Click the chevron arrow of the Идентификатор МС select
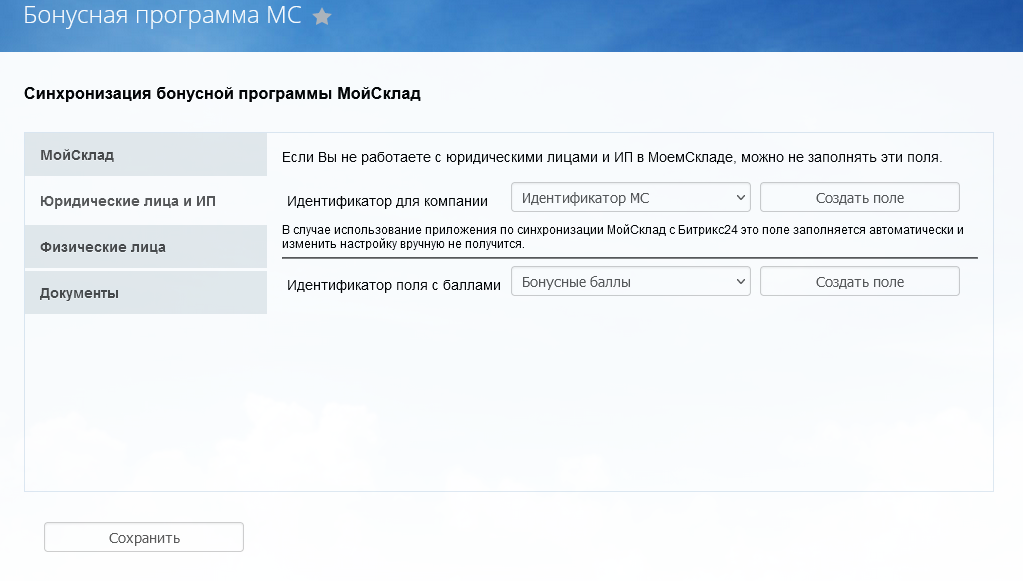The width and height of the screenshot is (1023, 581). (x=740, y=198)
